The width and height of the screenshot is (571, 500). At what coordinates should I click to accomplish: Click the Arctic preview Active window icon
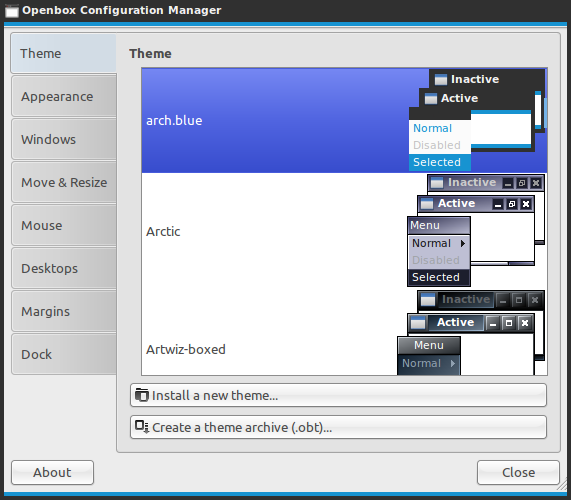(x=427, y=204)
